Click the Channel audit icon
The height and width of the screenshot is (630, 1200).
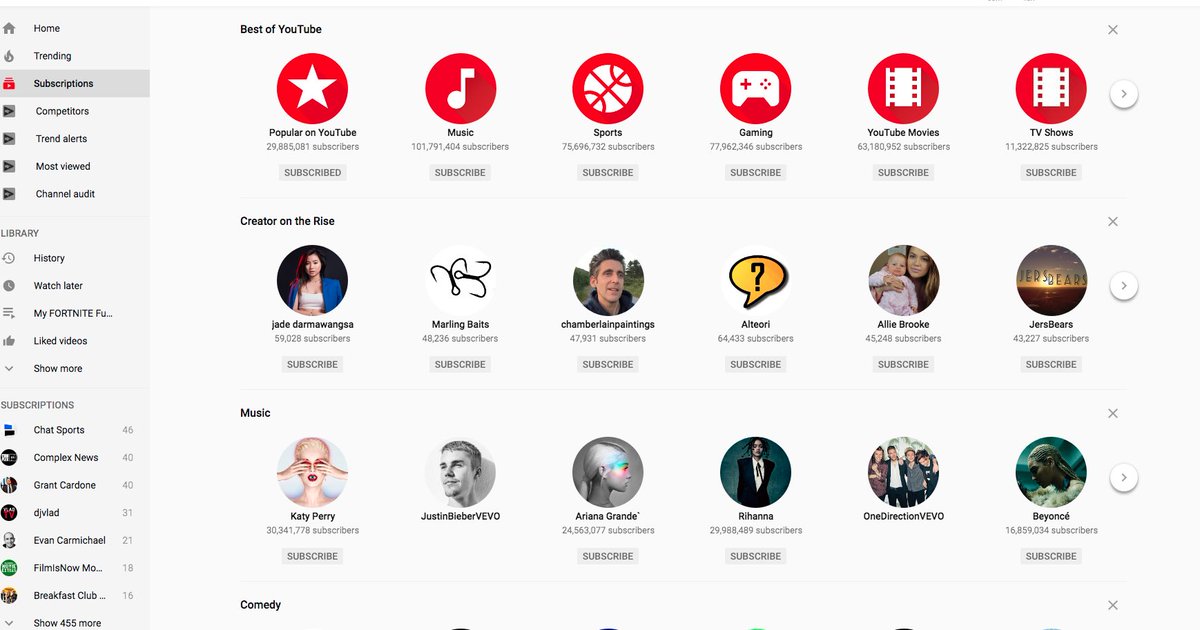(x=9, y=194)
